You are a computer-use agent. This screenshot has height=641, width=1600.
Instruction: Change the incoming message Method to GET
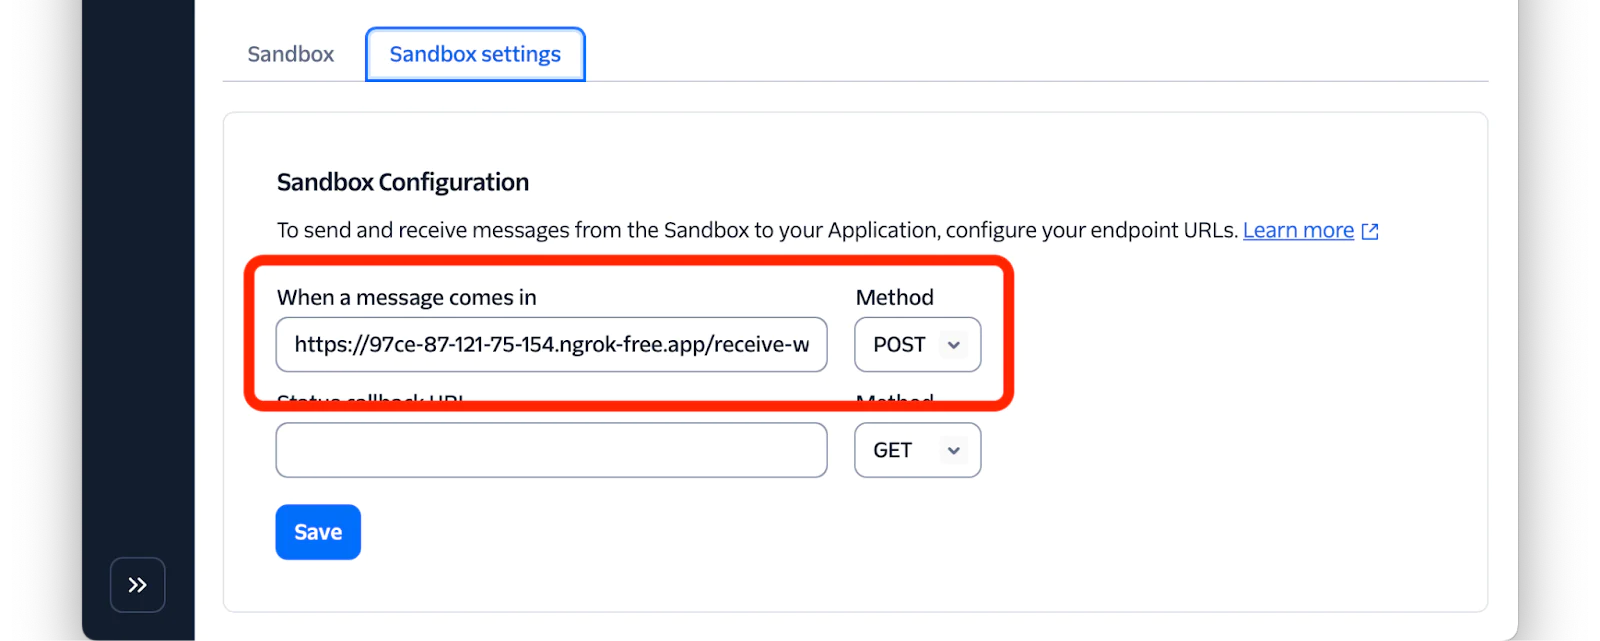click(916, 344)
